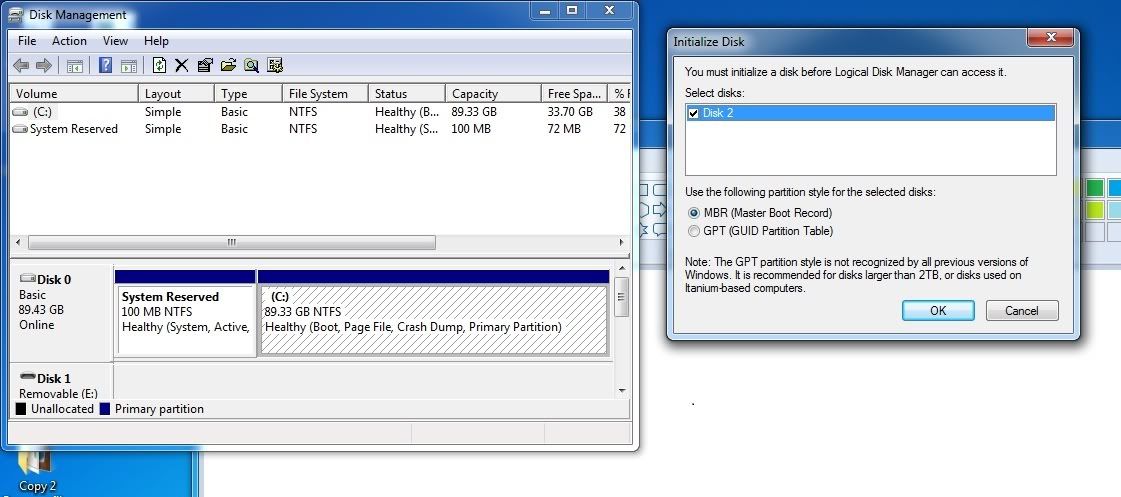This screenshot has height=497, width=1121.
Task: Click OK in Initialize Disk dialog
Action: click(x=938, y=310)
